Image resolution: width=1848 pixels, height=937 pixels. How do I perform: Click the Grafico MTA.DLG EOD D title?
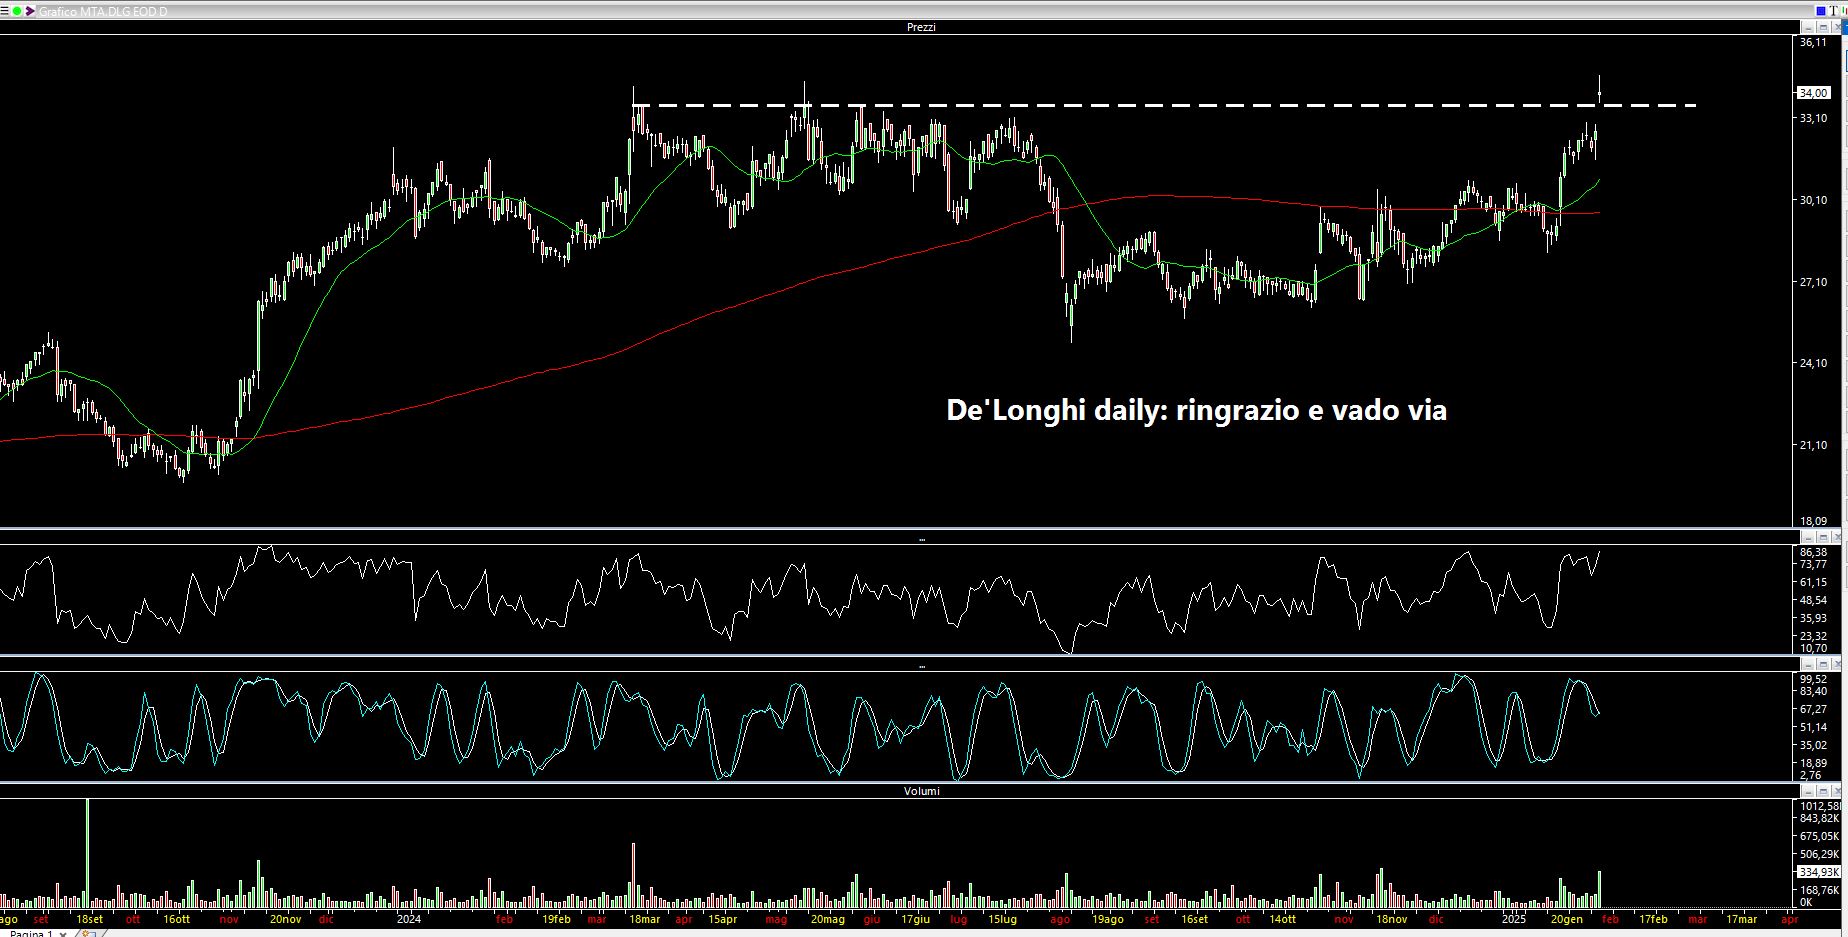[x=103, y=11]
